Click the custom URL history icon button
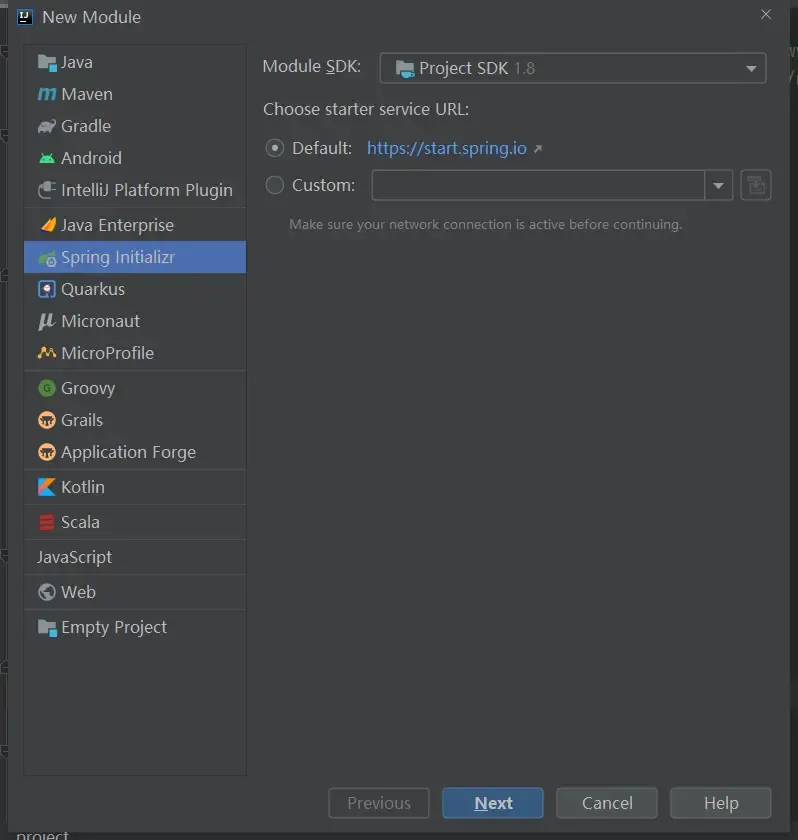798x840 pixels. pos(756,185)
